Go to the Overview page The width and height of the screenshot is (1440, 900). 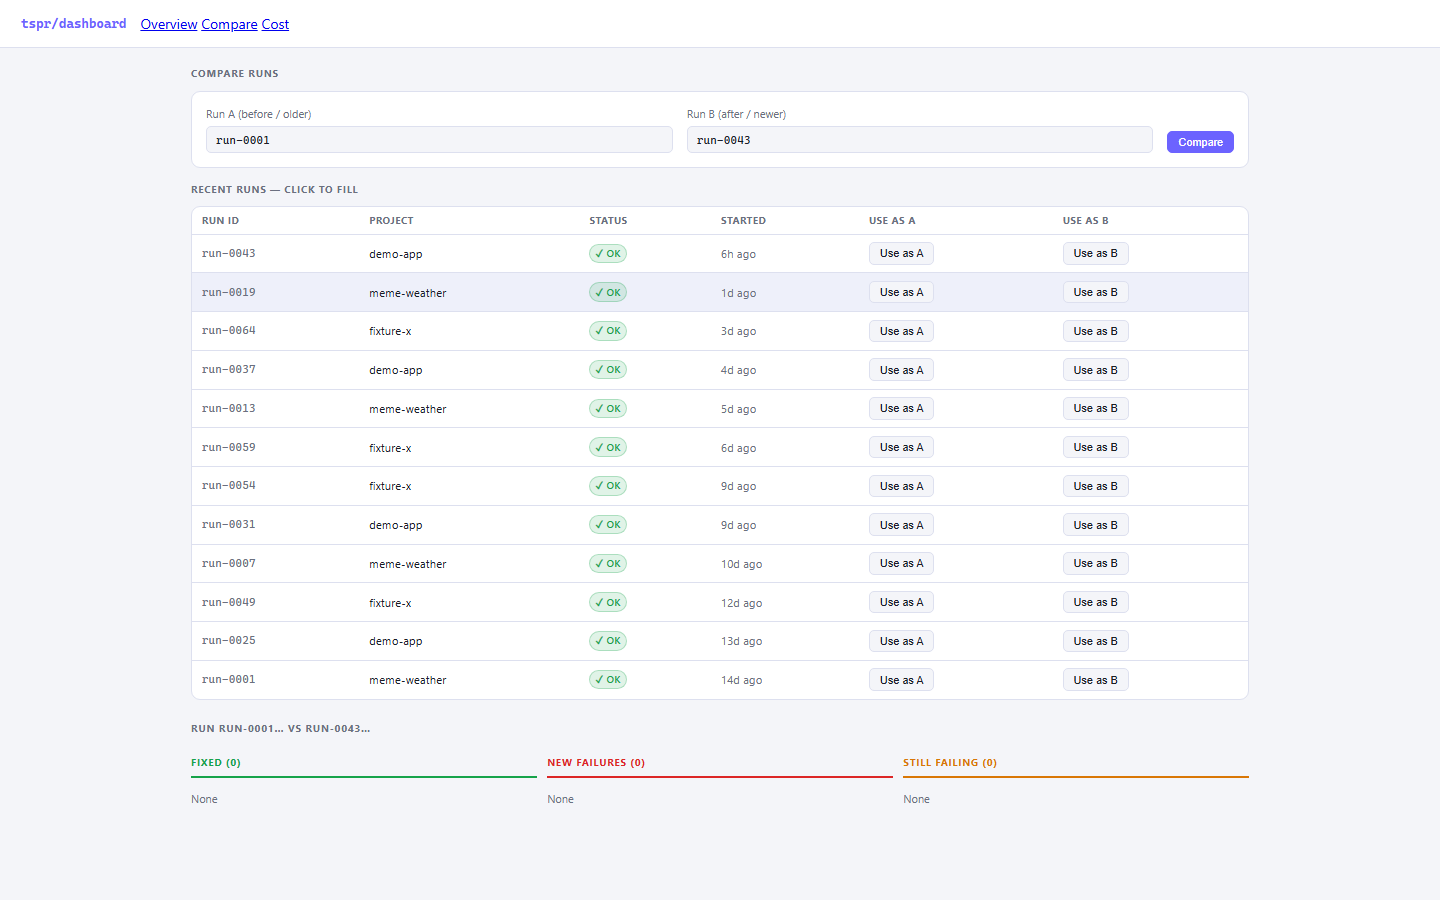coord(169,24)
